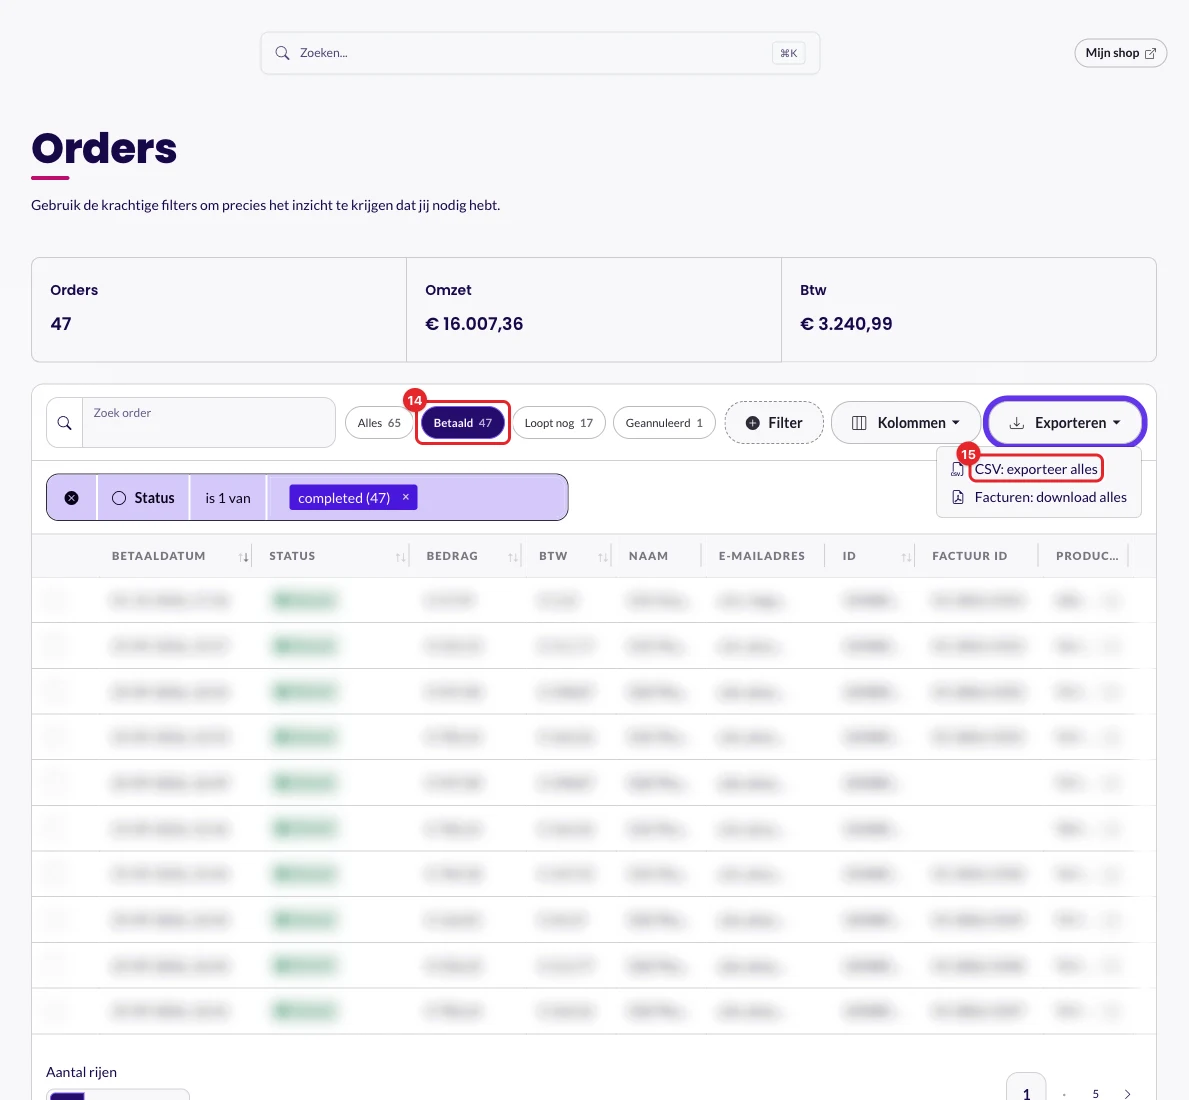
Task: Click the plus icon on the Filter button
Action: [752, 423]
